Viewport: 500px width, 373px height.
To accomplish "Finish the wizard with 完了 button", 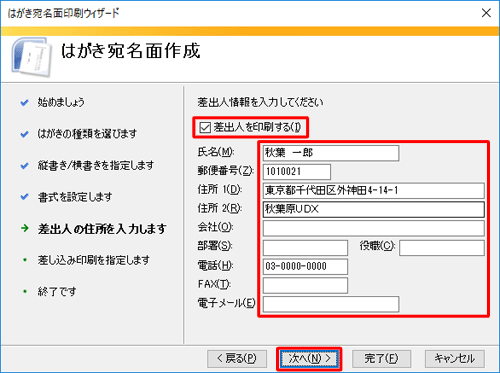I will tap(381, 359).
